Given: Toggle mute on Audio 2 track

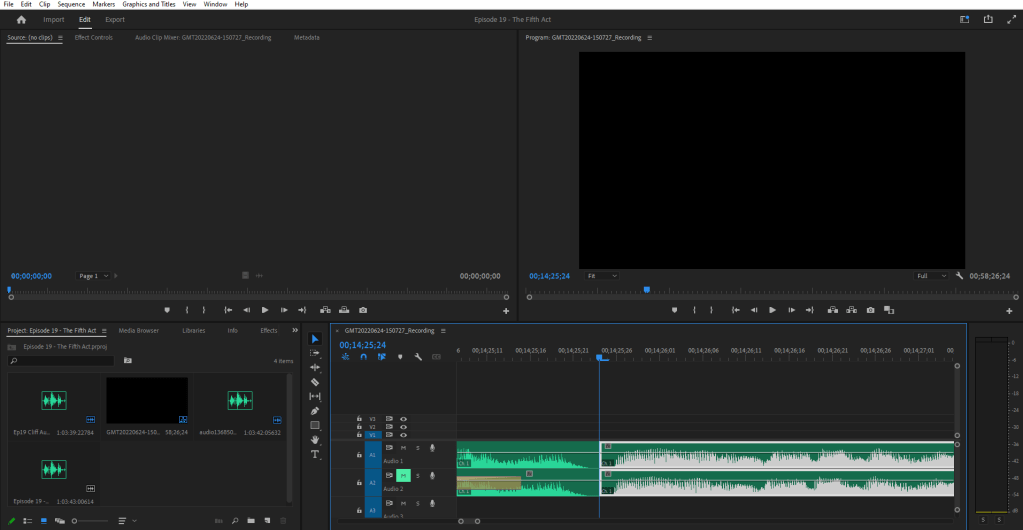Looking at the screenshot, I should click(x=403, y=476).
